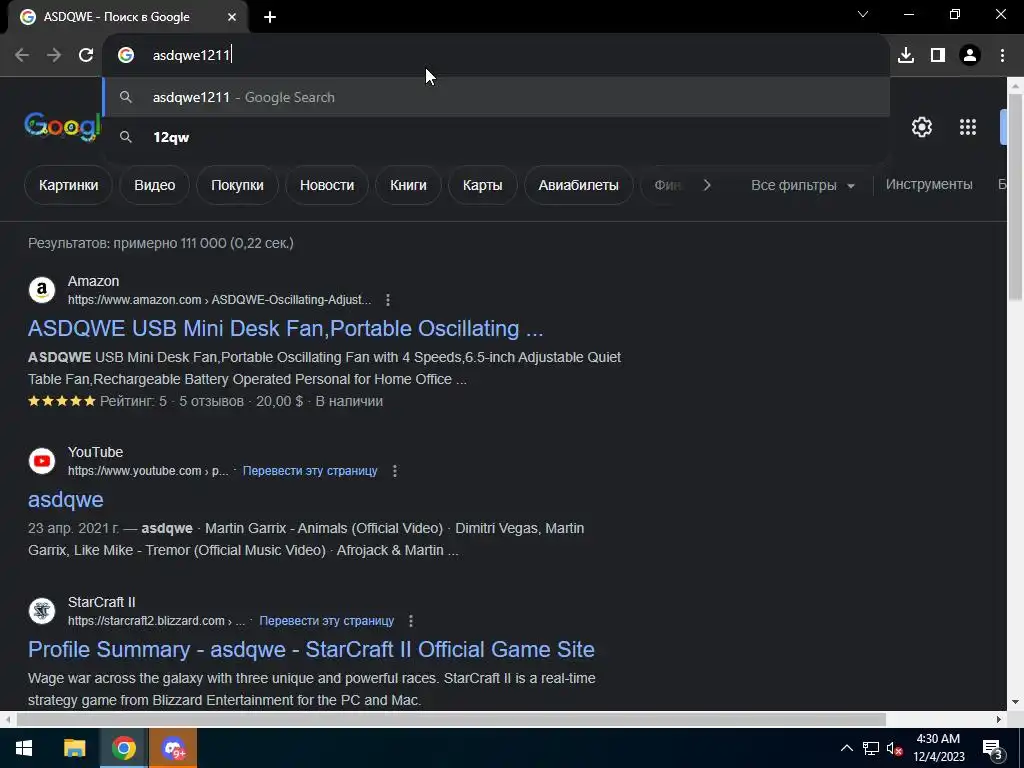Switch to the Новости filter
The height and width of the screenshot is (768, 1024).
(327, 185)
